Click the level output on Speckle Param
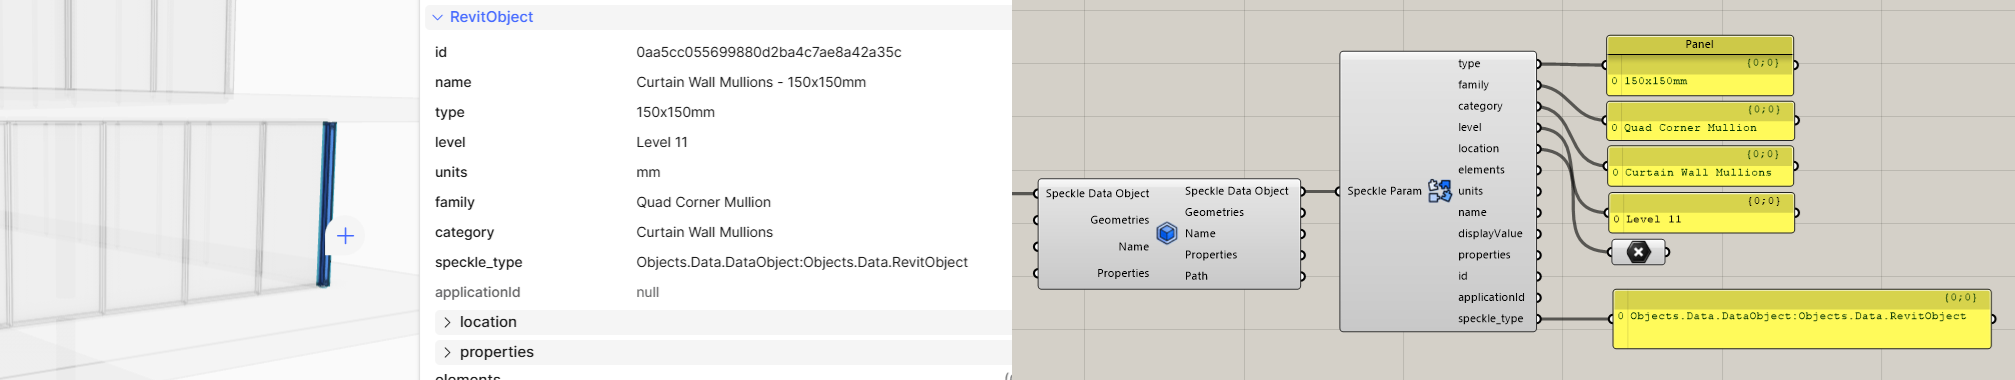2015x380 pixels. 1469,127
